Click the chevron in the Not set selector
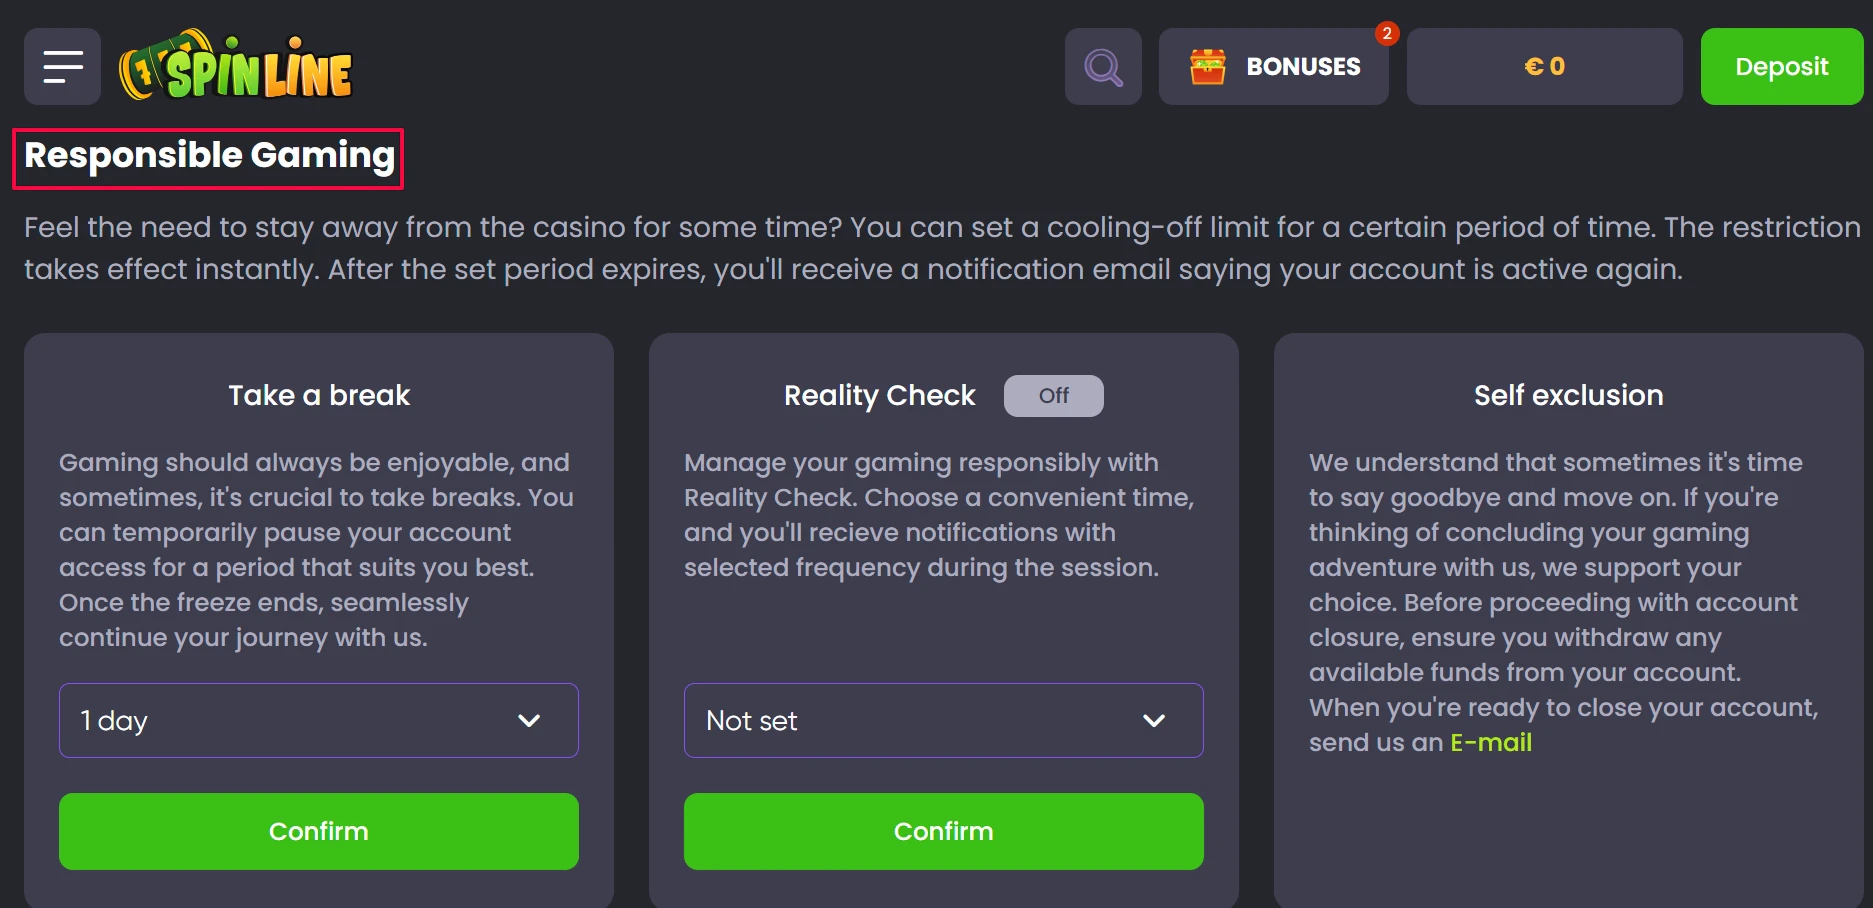 [x=1154, y=721]
